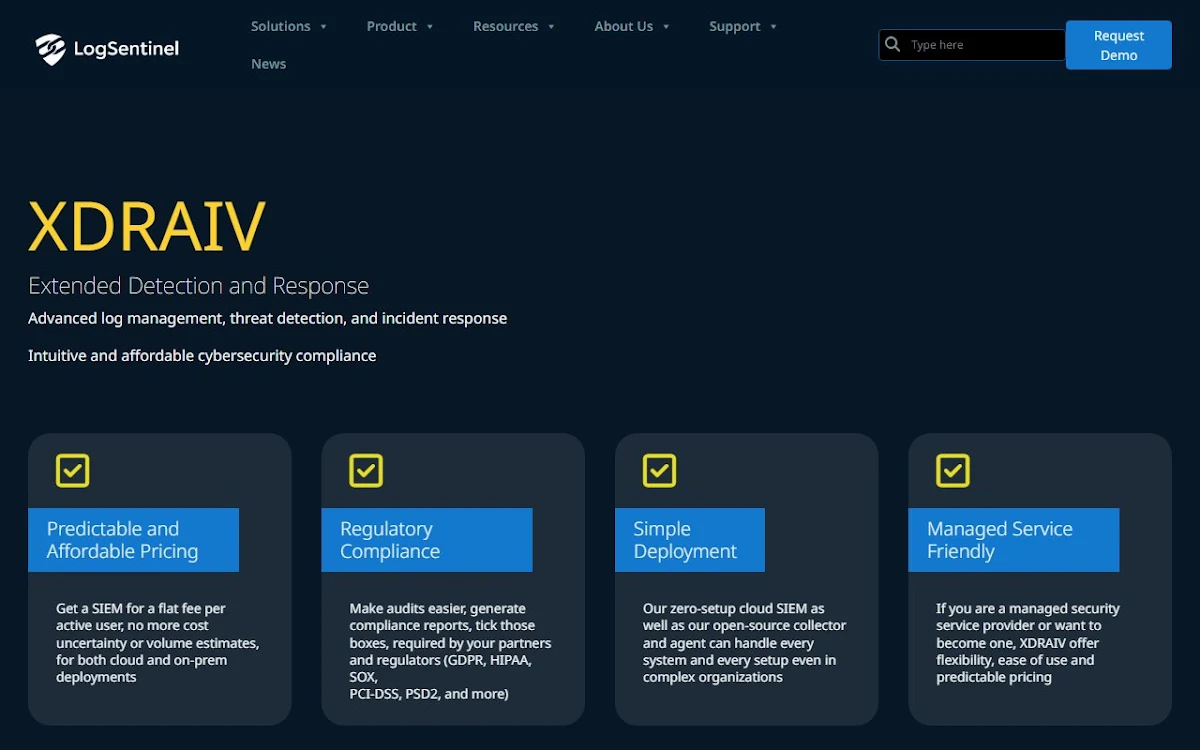Expand the Solutions dropdown arrow
Viewport: 1200px width, 750px height.
323,27
